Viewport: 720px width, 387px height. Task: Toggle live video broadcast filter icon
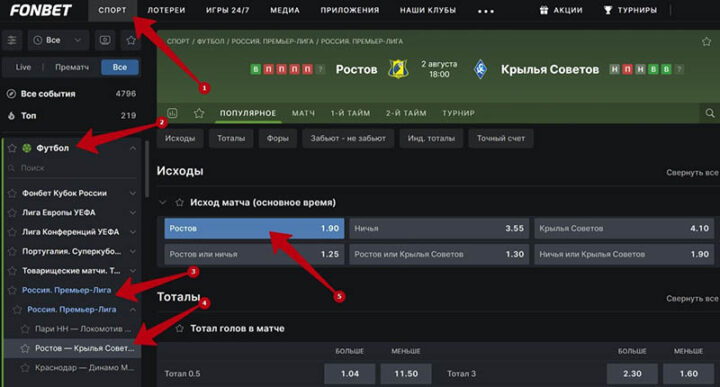click(x=105, y=40)
